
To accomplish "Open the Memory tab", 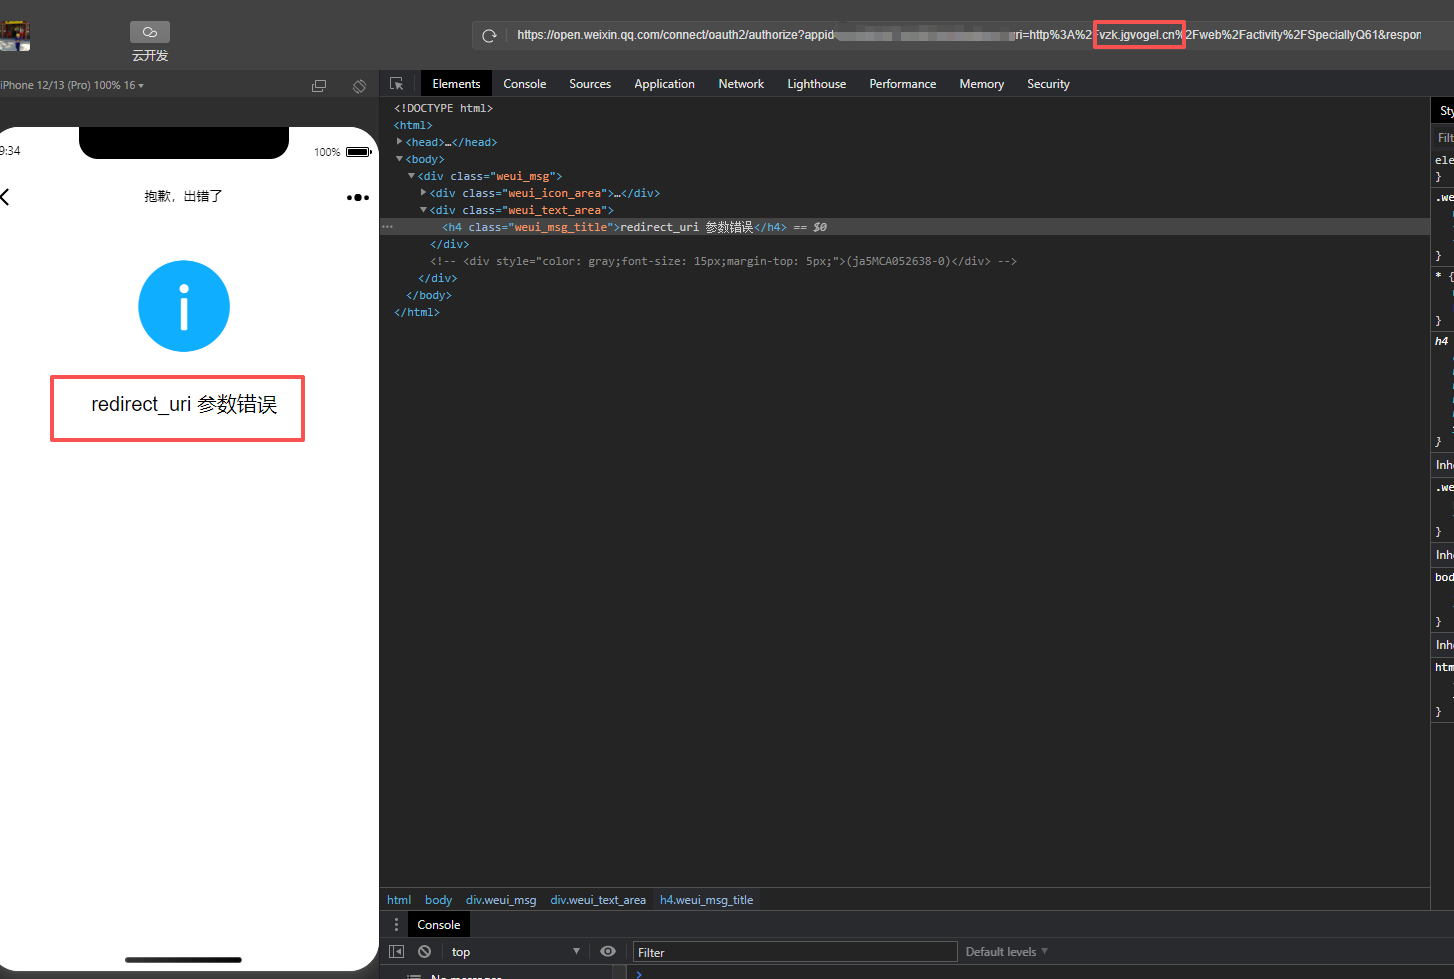I will tap(982, 84).
